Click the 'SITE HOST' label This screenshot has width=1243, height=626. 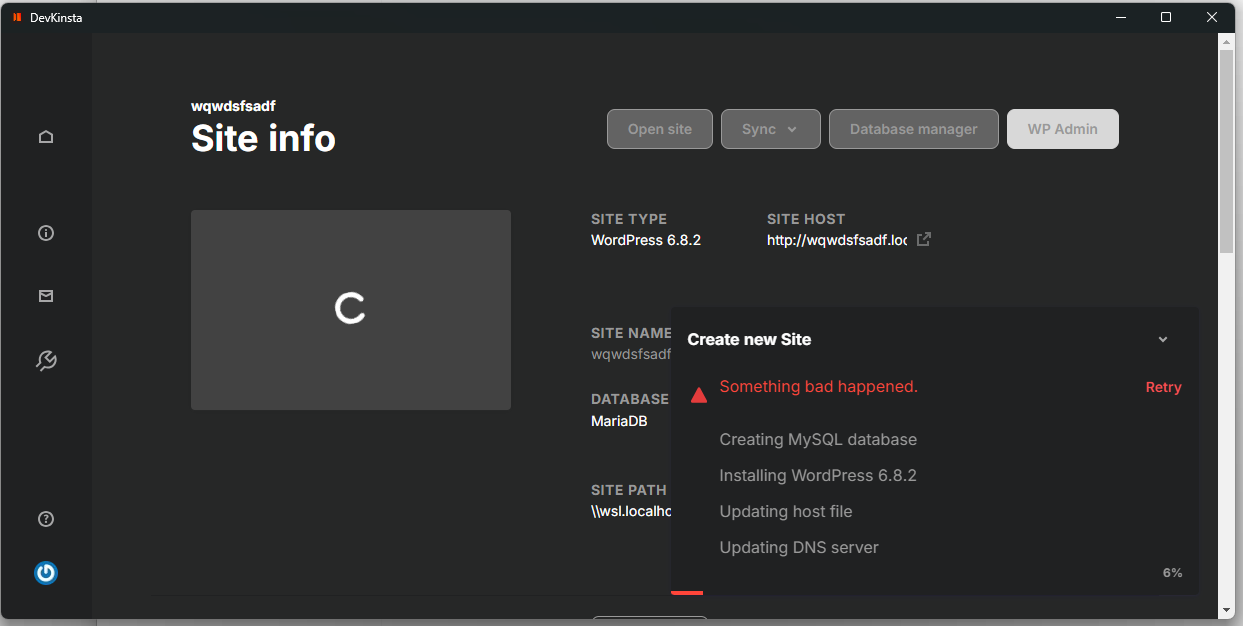click(x=806, y=219)
